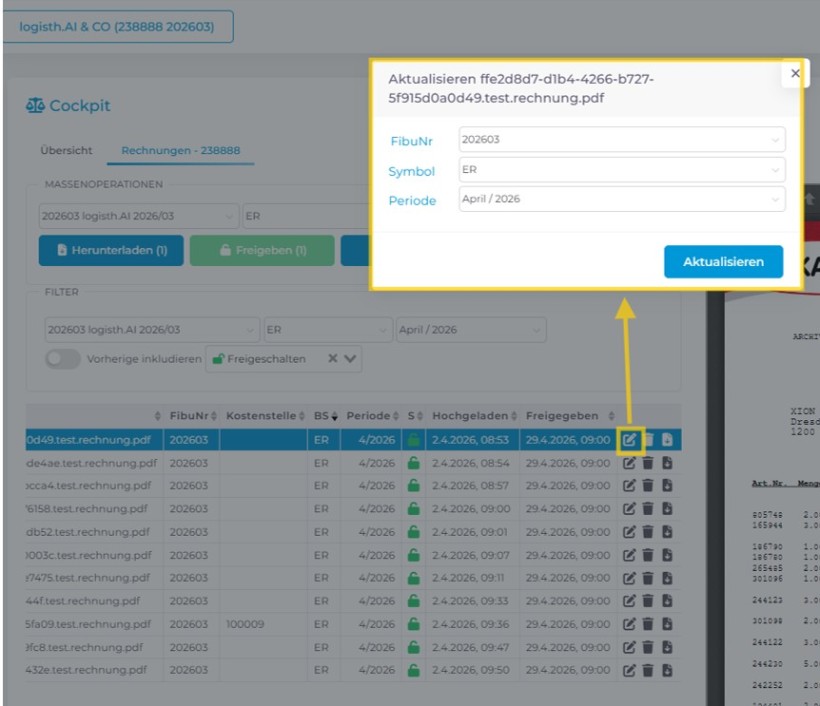The height and width of the screenshot is (706, 820).
Task: Trash the cca4.test.rechnung.pdf entry
Action: point(647,485)
